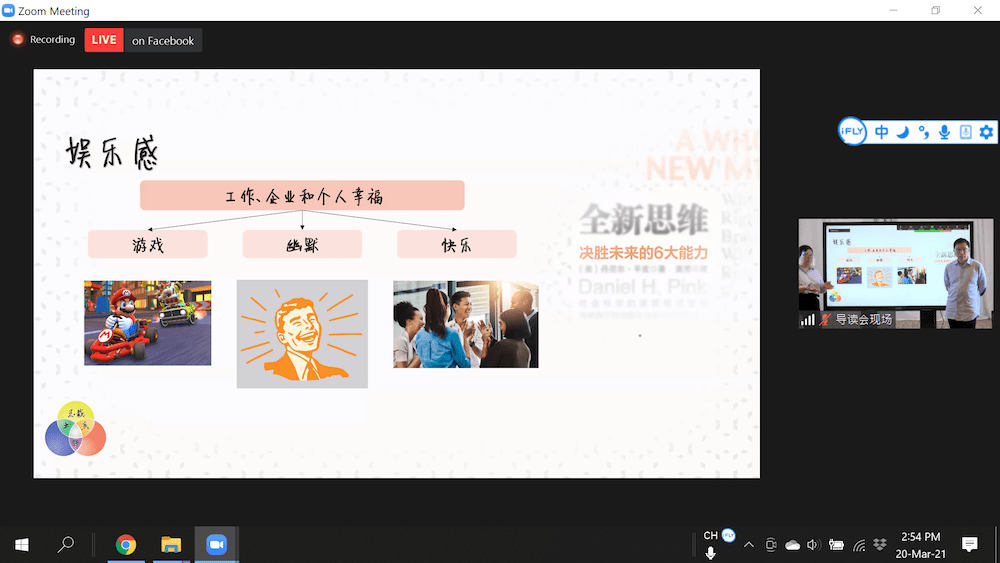Image resolution: width=1000 pixels, height=563 pixels.
Task: Expand the hidden system tray icons chevron
Action: point(749,544)
